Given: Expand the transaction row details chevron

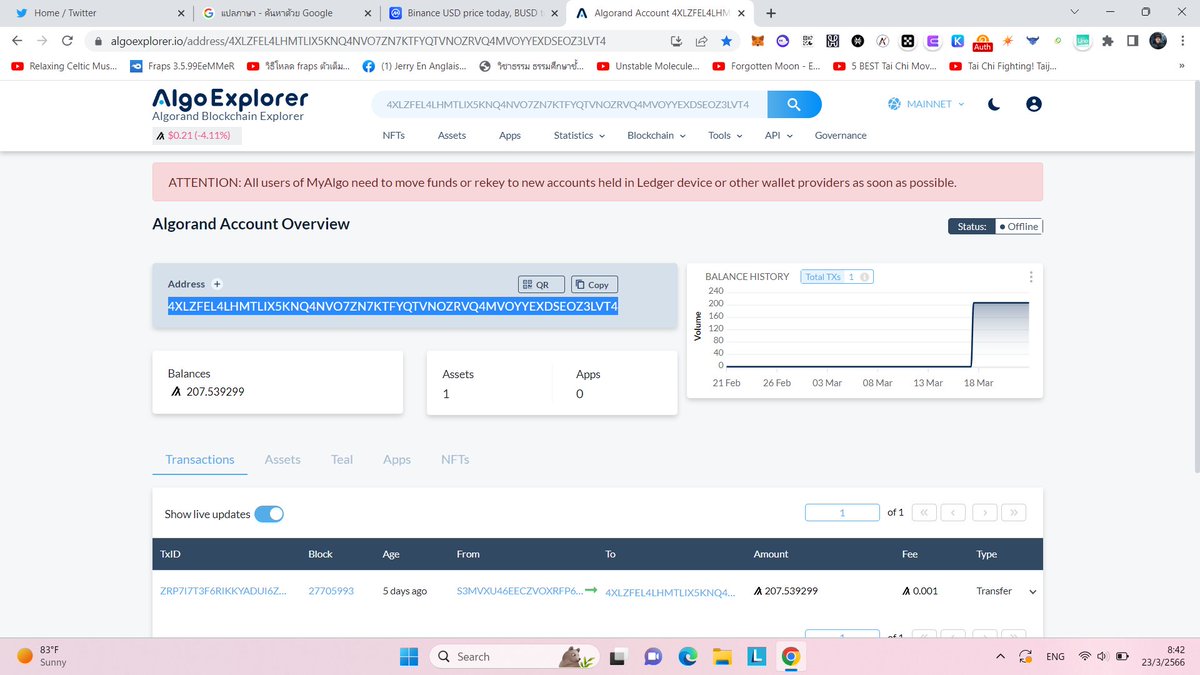Looking at the screenshot, I should (1032, 592).
